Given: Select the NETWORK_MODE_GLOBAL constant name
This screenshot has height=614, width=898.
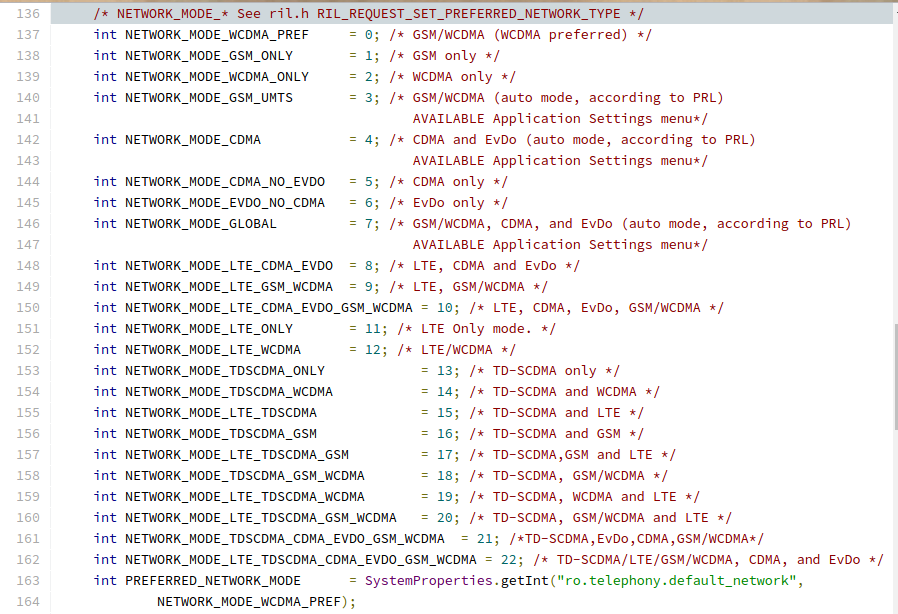Looking at the screenshot, I should pyautogui.click(x=200, y=224).
